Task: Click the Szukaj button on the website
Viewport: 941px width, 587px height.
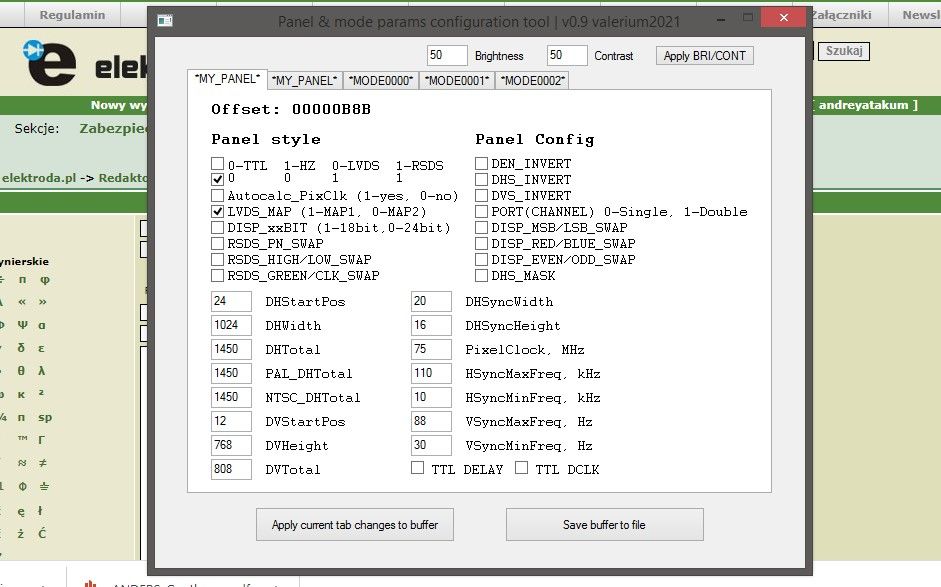Action: click(844, 51)
